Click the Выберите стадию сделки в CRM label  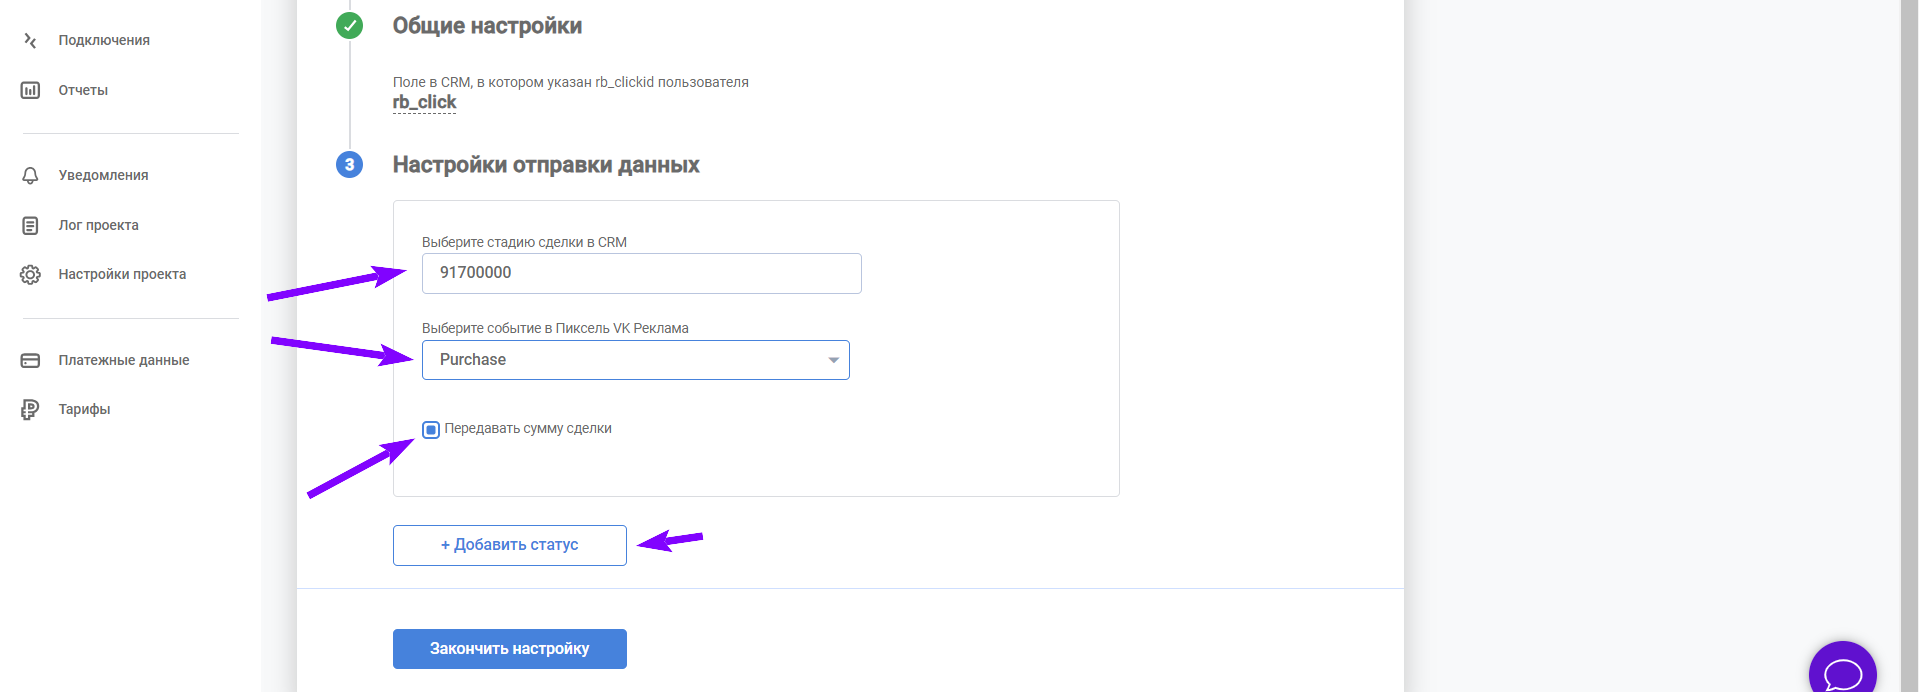524,242
